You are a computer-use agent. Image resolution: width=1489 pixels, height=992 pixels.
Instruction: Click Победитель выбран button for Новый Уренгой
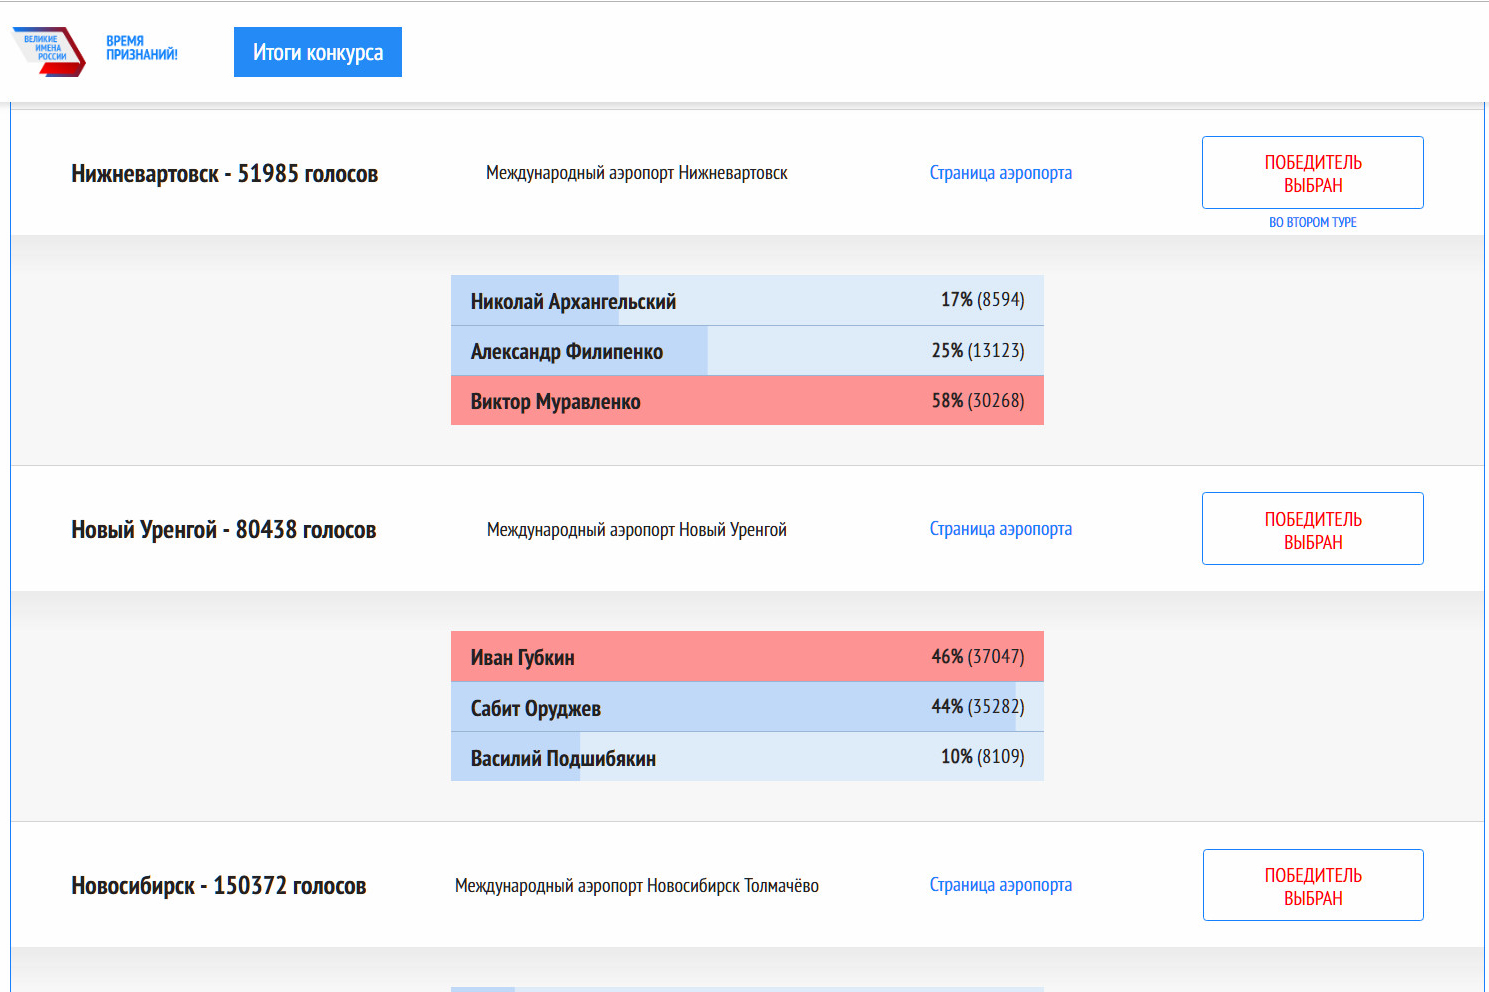click(x=1312, y=529)
